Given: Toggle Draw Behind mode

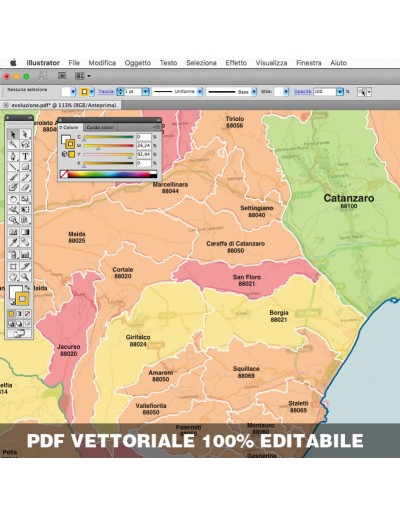Looking at the screenshot, I should pos(19,323).
